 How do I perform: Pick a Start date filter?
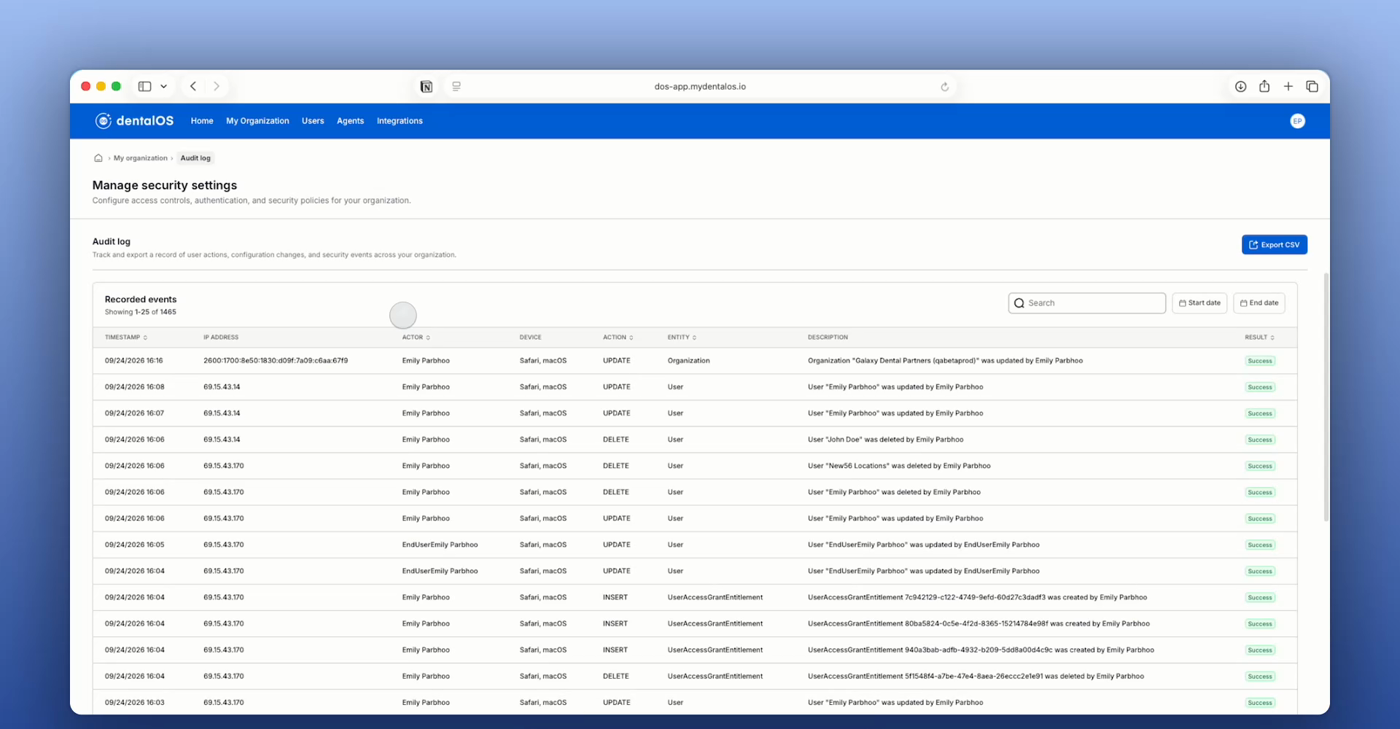click(1199, 303)
